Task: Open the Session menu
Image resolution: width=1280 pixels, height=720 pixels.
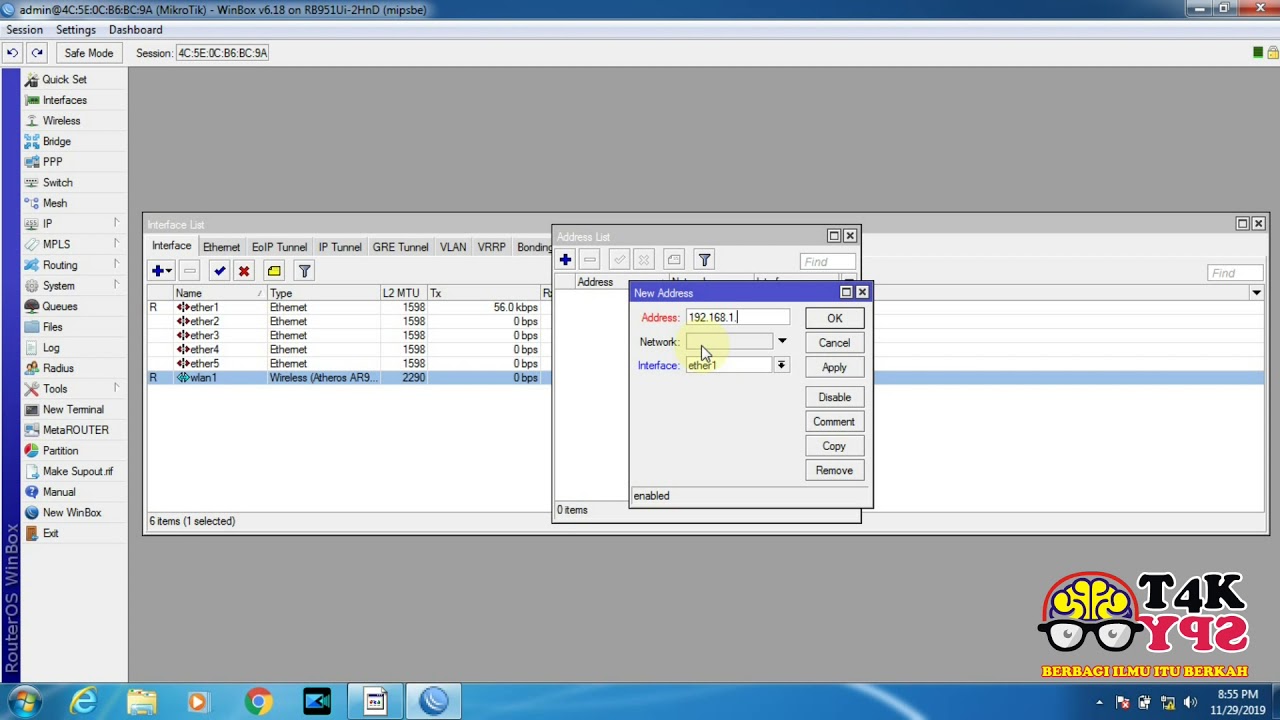Action: [x=24, y=30]
